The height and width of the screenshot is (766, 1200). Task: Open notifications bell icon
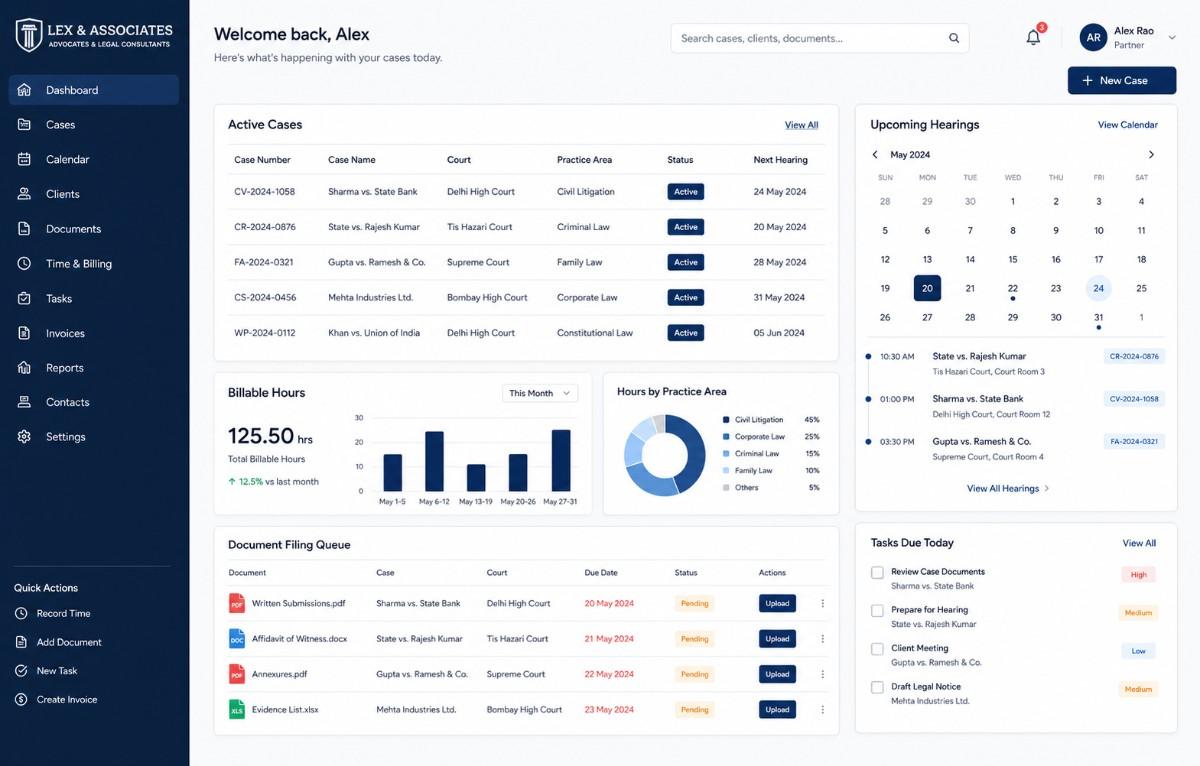pyautogui.click(x=1033, y=37)
